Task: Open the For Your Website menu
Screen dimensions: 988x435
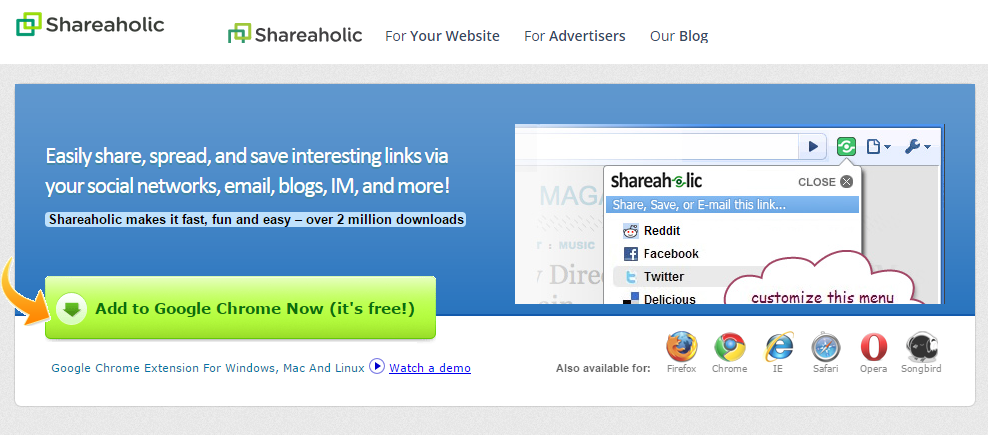Action: click(x=442, y=36)
